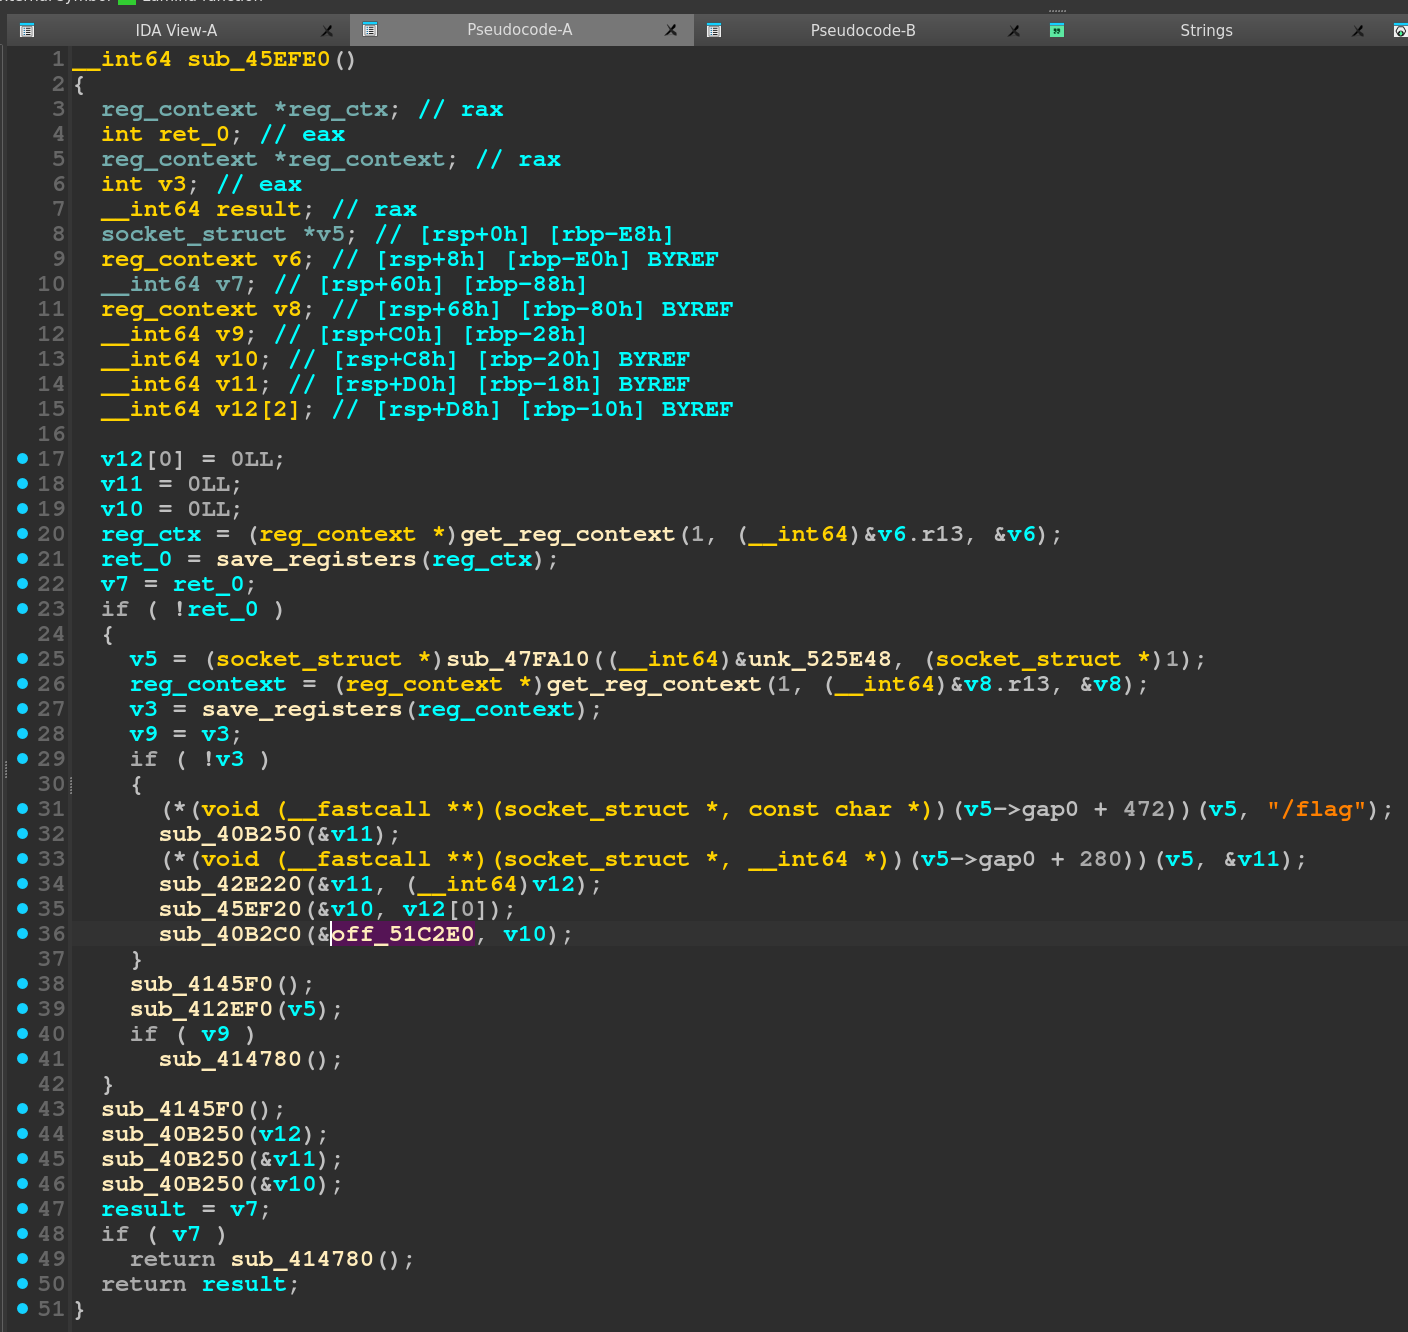Toggle breakpoint dot on line 20

pyautogui.click(x=22, y=533)
